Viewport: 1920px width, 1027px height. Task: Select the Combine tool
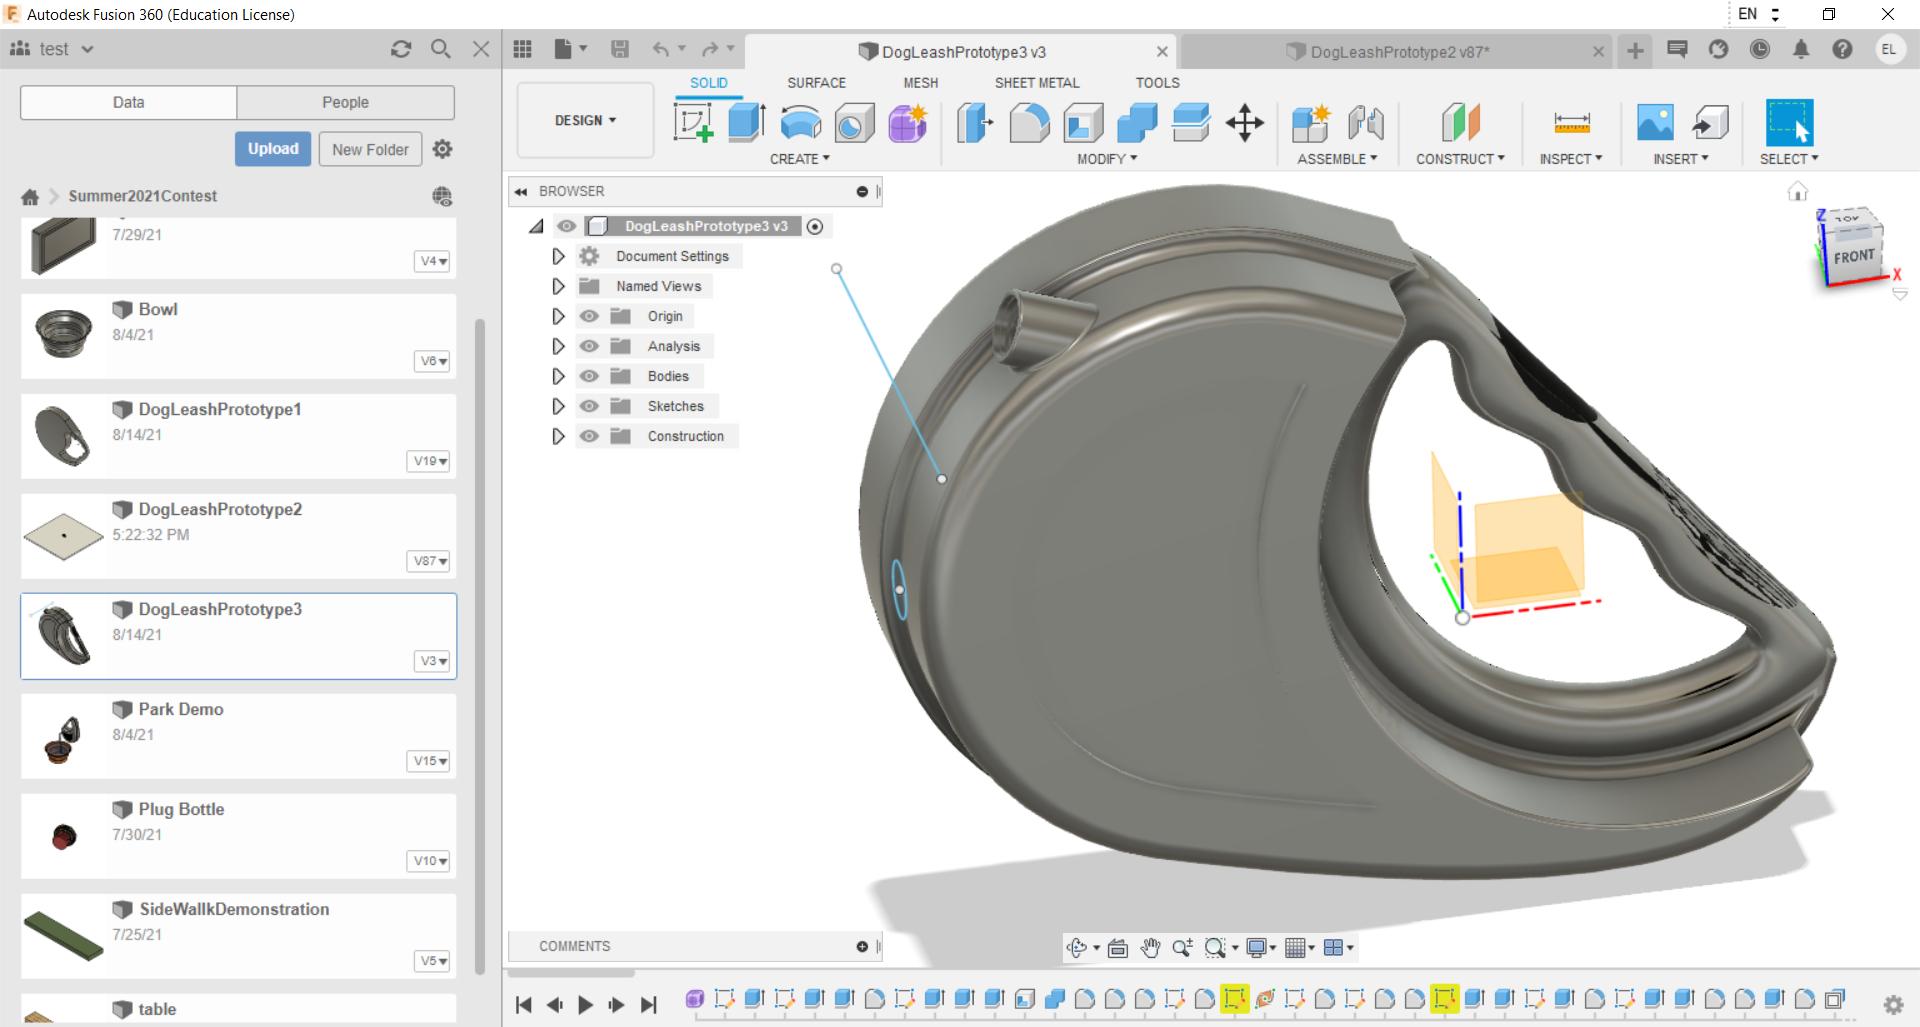pyautogui.click(x=1137, y=123)
